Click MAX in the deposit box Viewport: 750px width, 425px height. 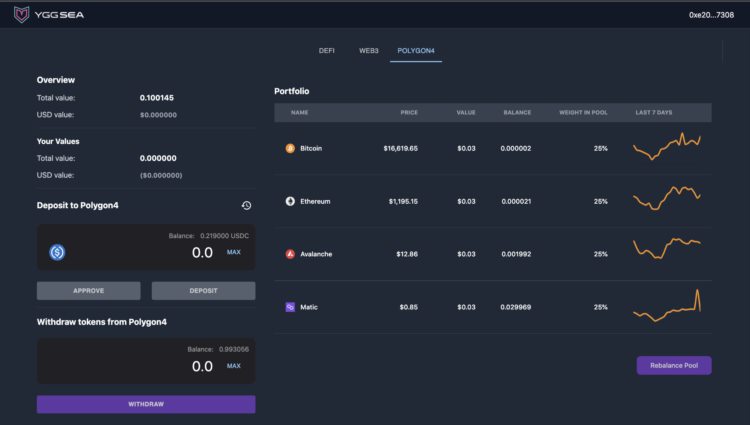click(234, 252)
